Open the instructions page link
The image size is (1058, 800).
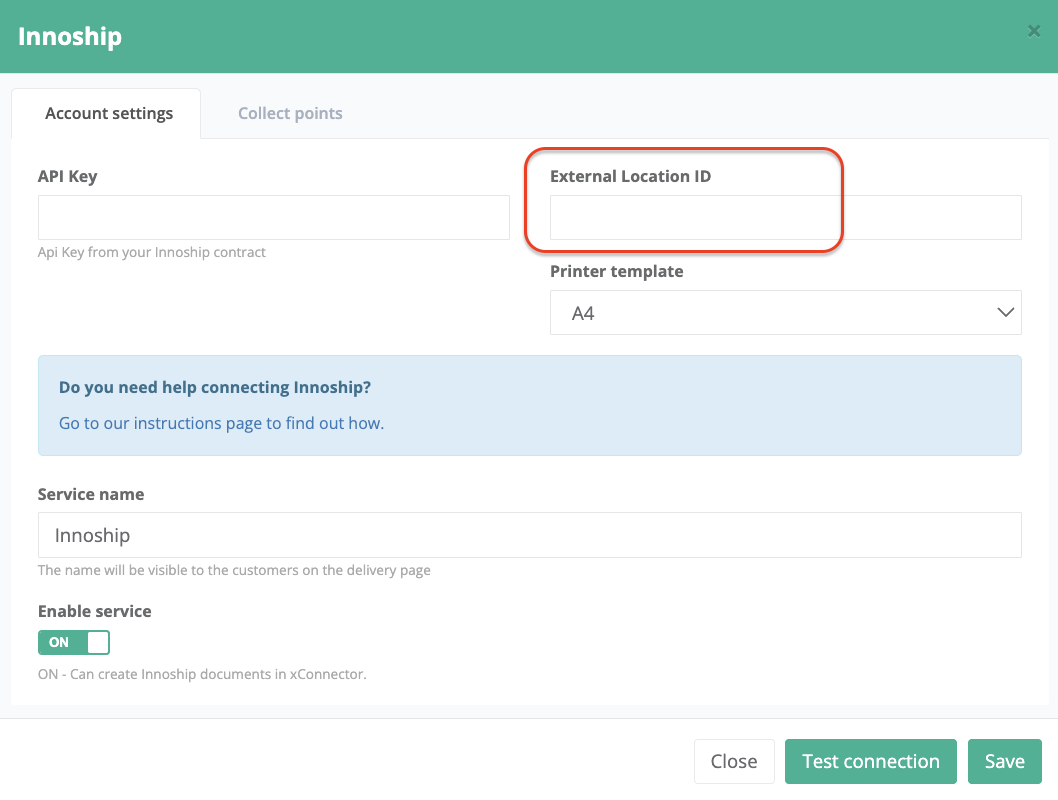click(x=221, y=424)
